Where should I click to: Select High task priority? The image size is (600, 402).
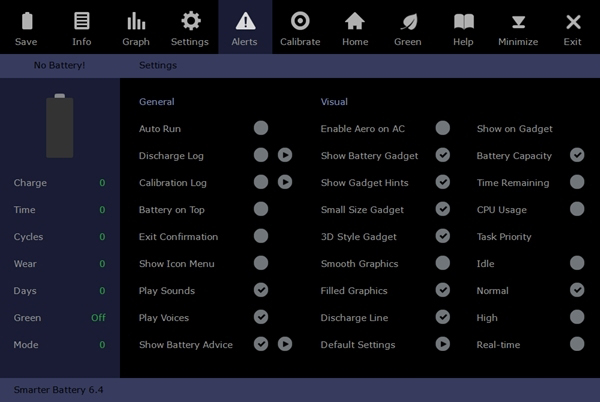point(577,317)
